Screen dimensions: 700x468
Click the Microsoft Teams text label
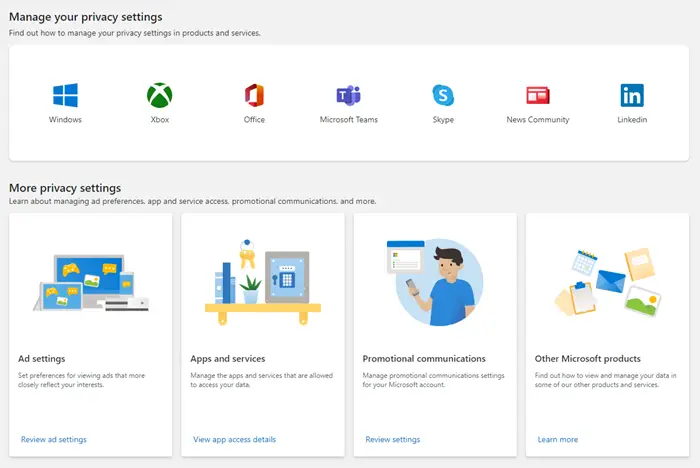click(x=349, y=120)
